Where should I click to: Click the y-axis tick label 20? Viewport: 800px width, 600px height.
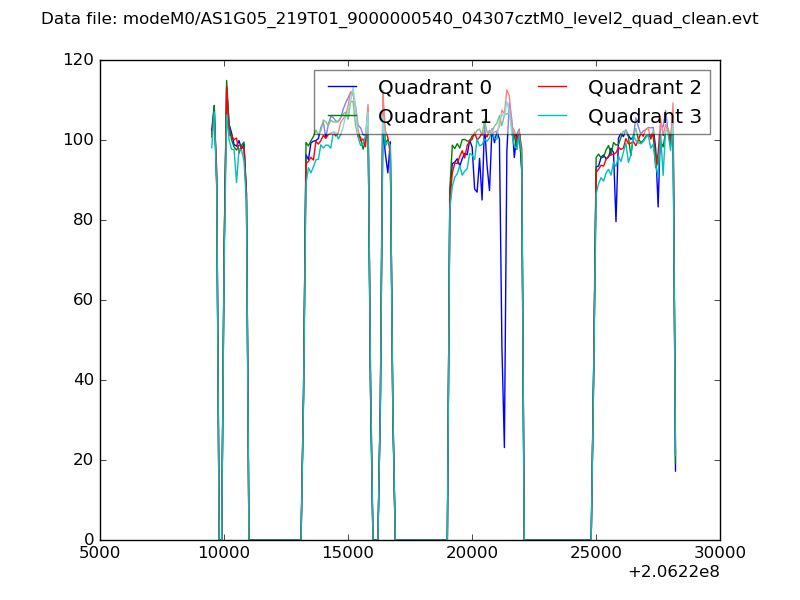click(83, 460)
